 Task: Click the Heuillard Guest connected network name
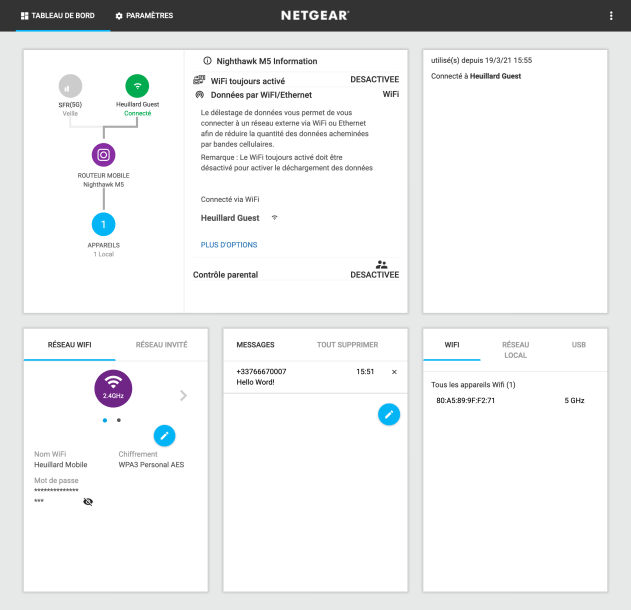point(230,218)
